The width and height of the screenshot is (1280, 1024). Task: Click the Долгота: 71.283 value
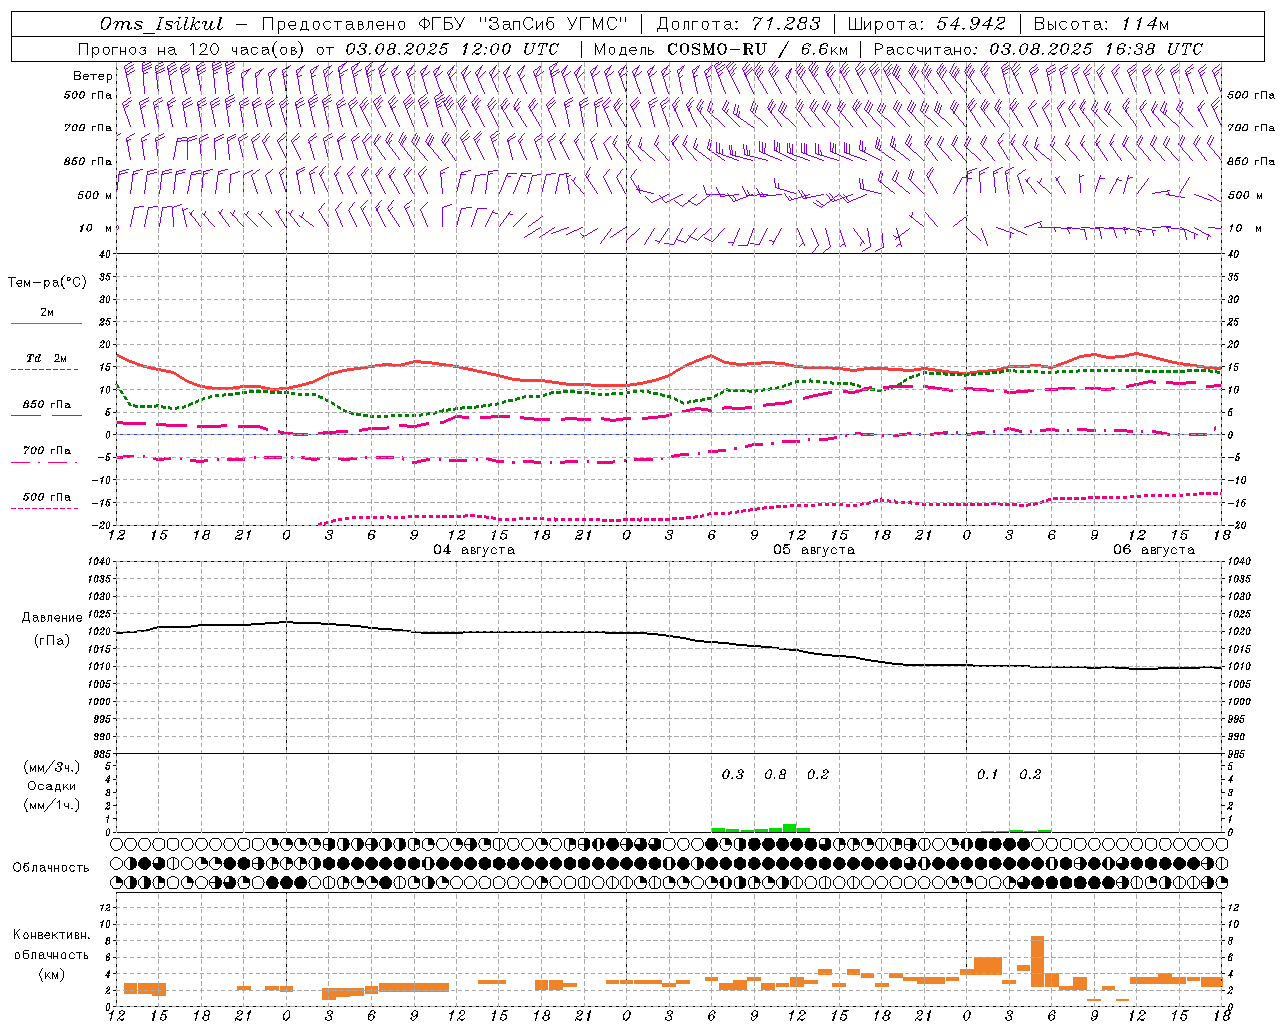coord(738,24)
